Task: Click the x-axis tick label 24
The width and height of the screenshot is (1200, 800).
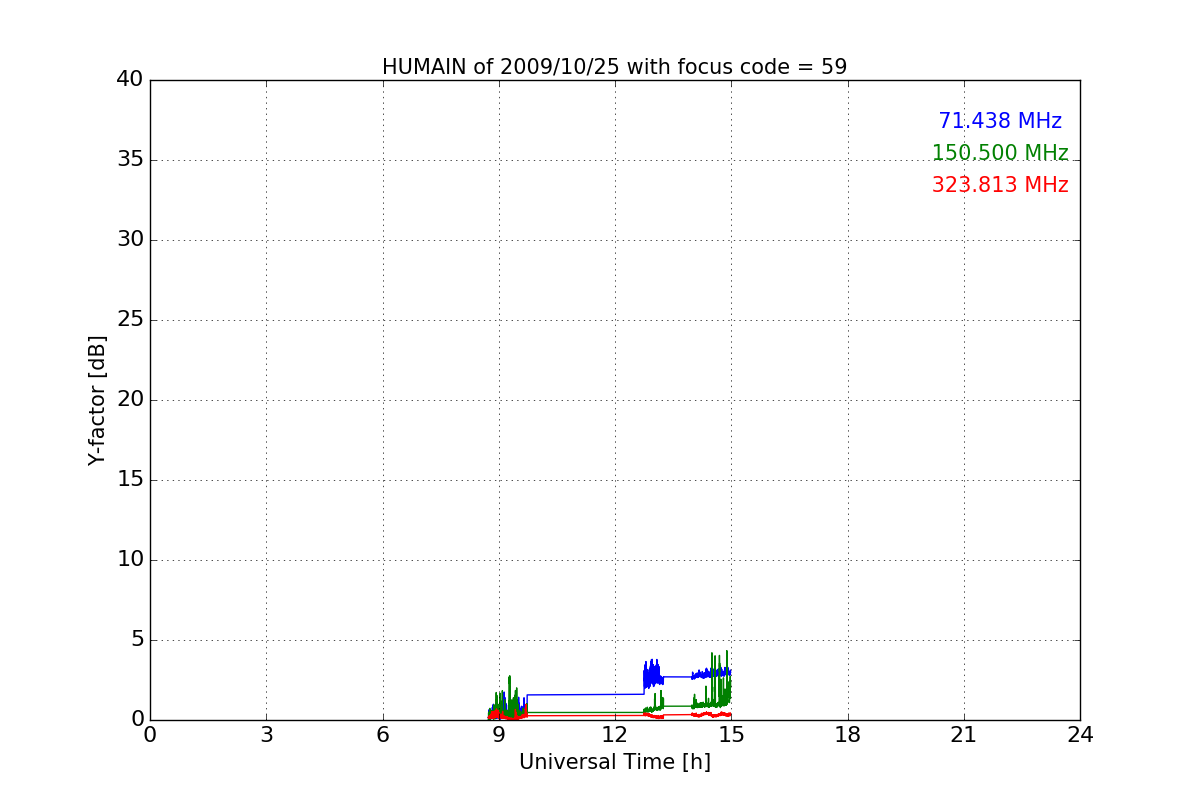Action: coord(1080,735)
